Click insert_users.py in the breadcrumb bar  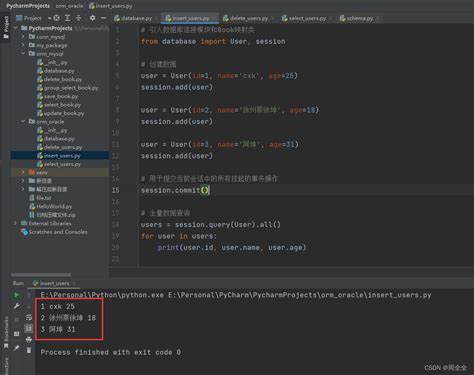click(x=111, y=6)
